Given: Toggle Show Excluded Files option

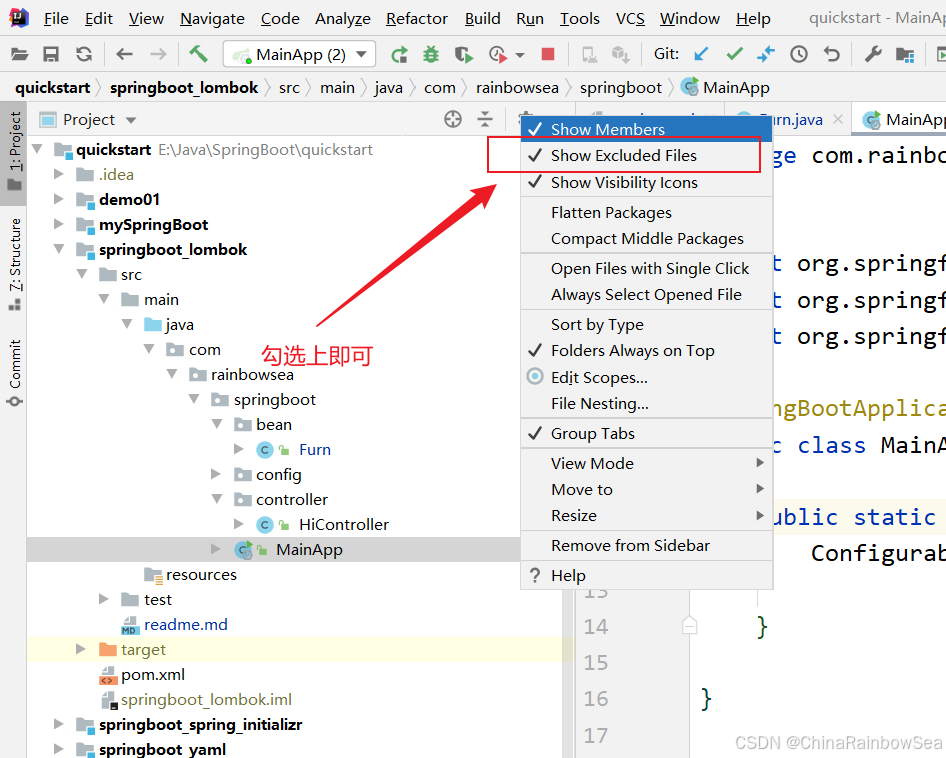Looking at the screenshot, I should (623, 155).
